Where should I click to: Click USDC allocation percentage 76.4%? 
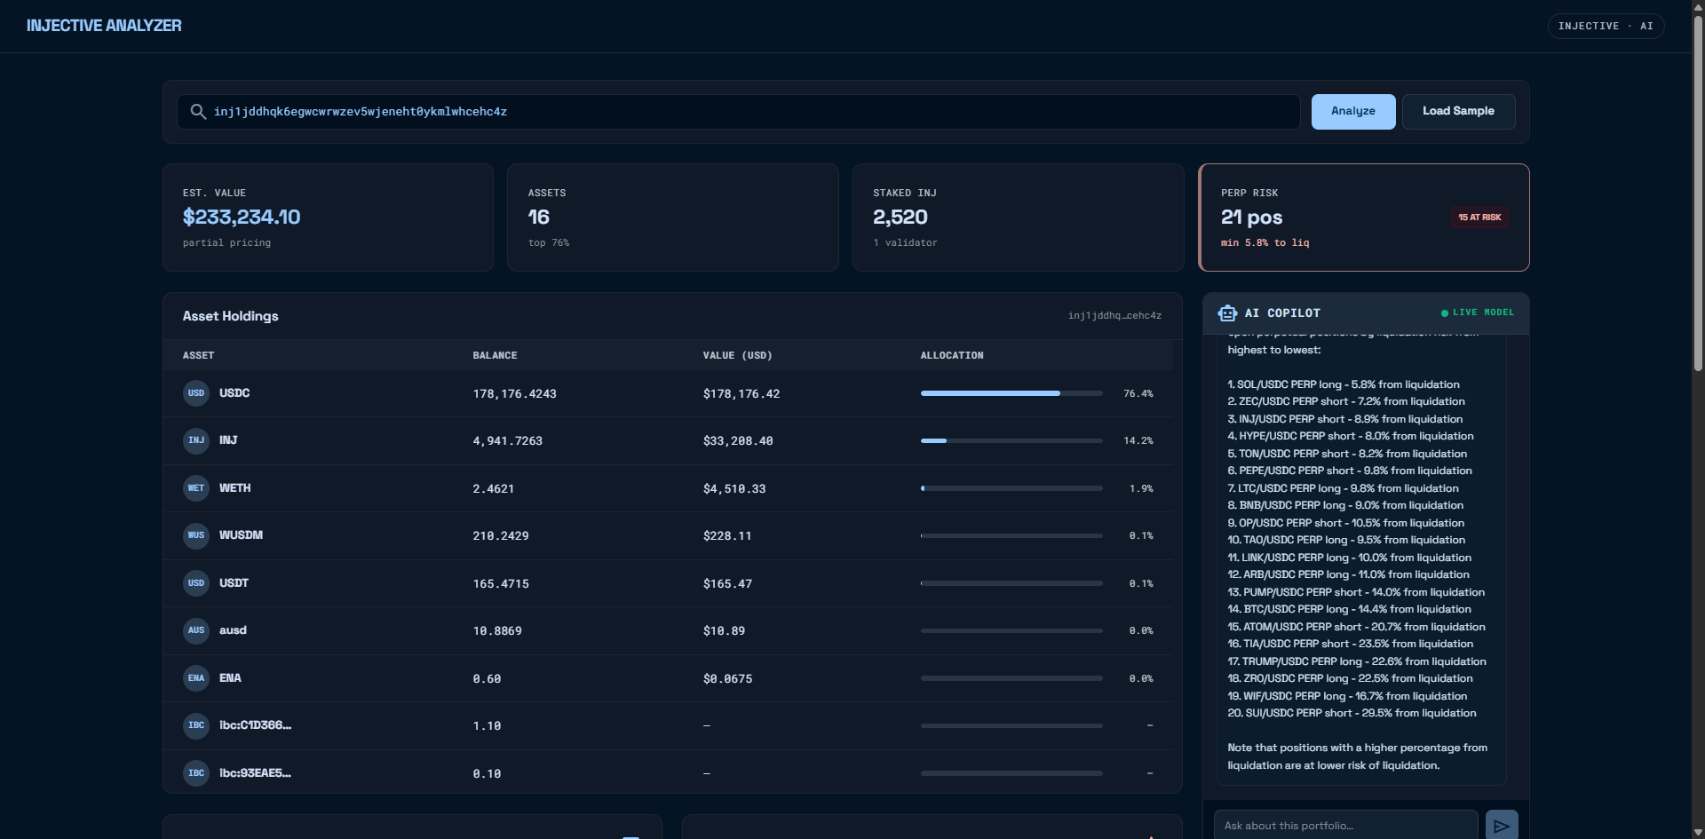point(1138,394)
